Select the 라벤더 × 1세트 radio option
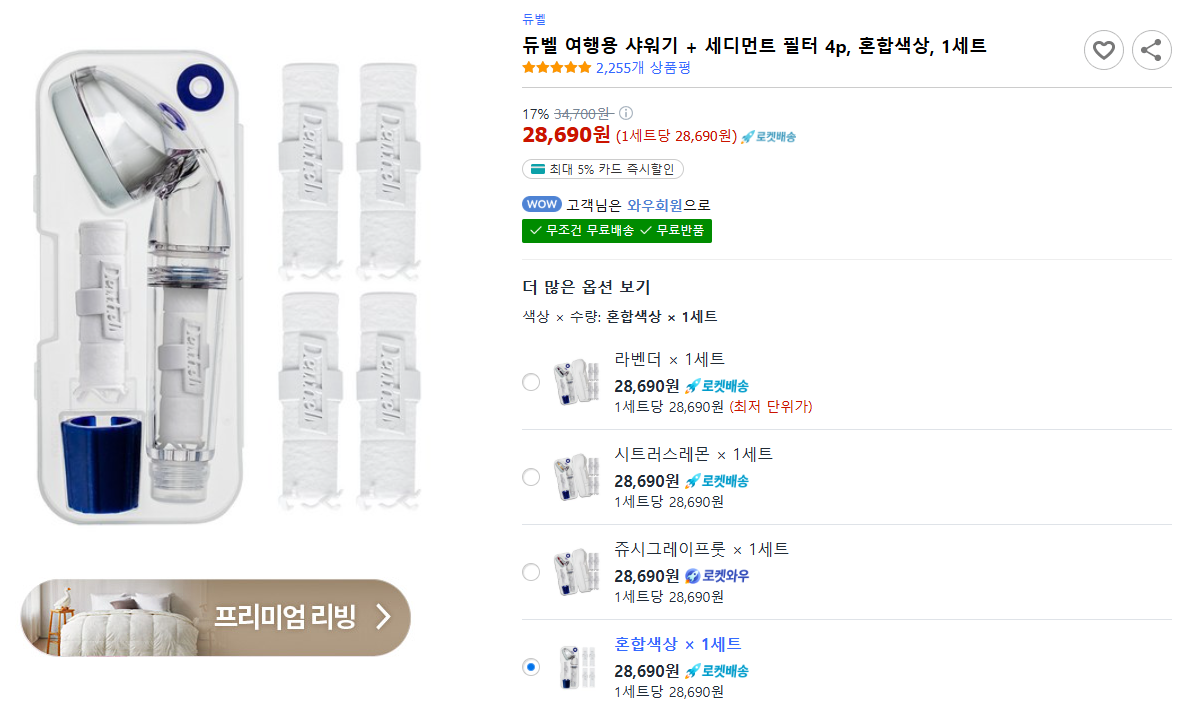Image resolution: width=1191 pixels, height=723 pixels. click(531, 382)
